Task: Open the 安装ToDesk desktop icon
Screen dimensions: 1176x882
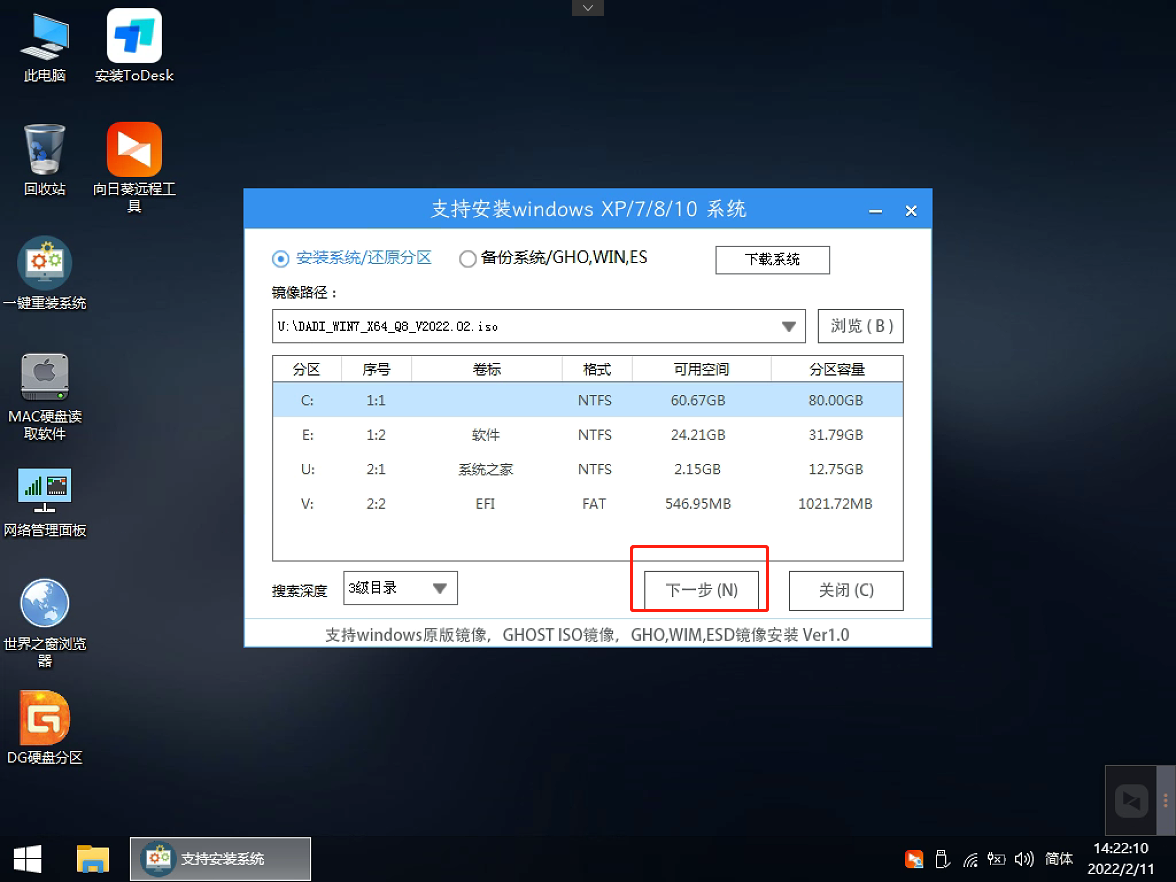Action: (134, 45)
